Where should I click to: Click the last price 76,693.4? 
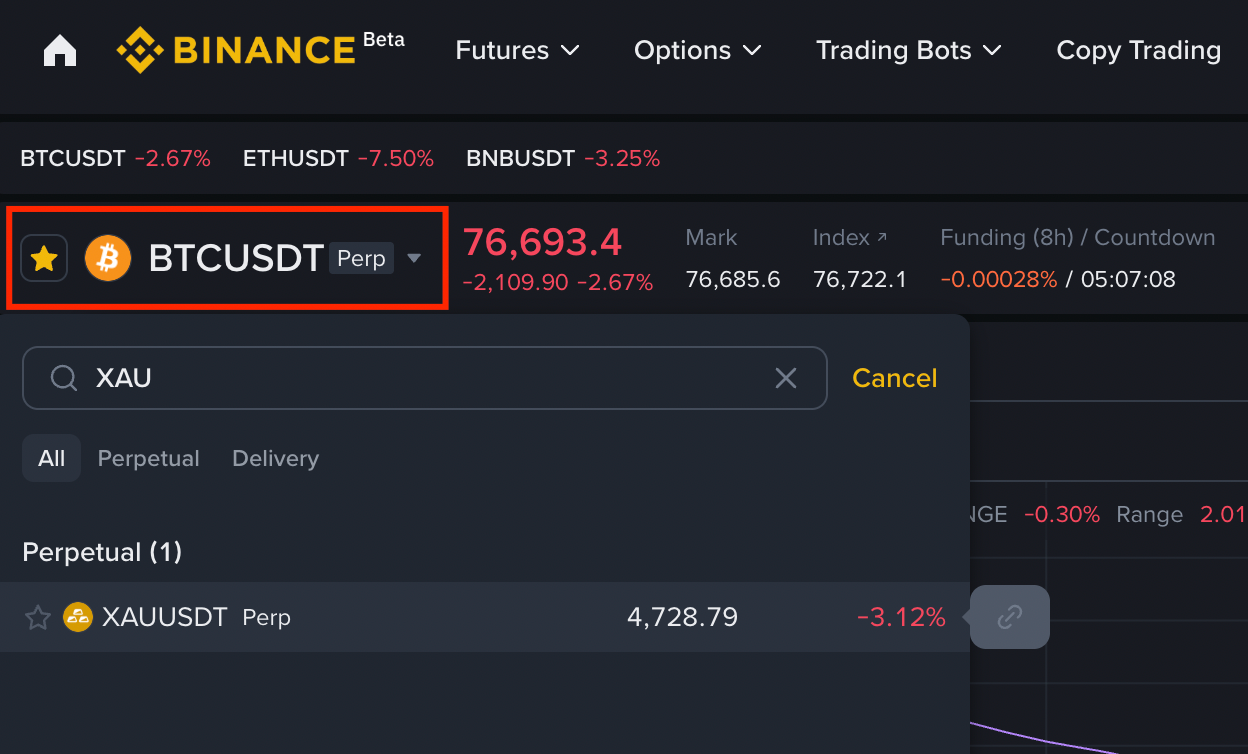click(x=542, y=242)
